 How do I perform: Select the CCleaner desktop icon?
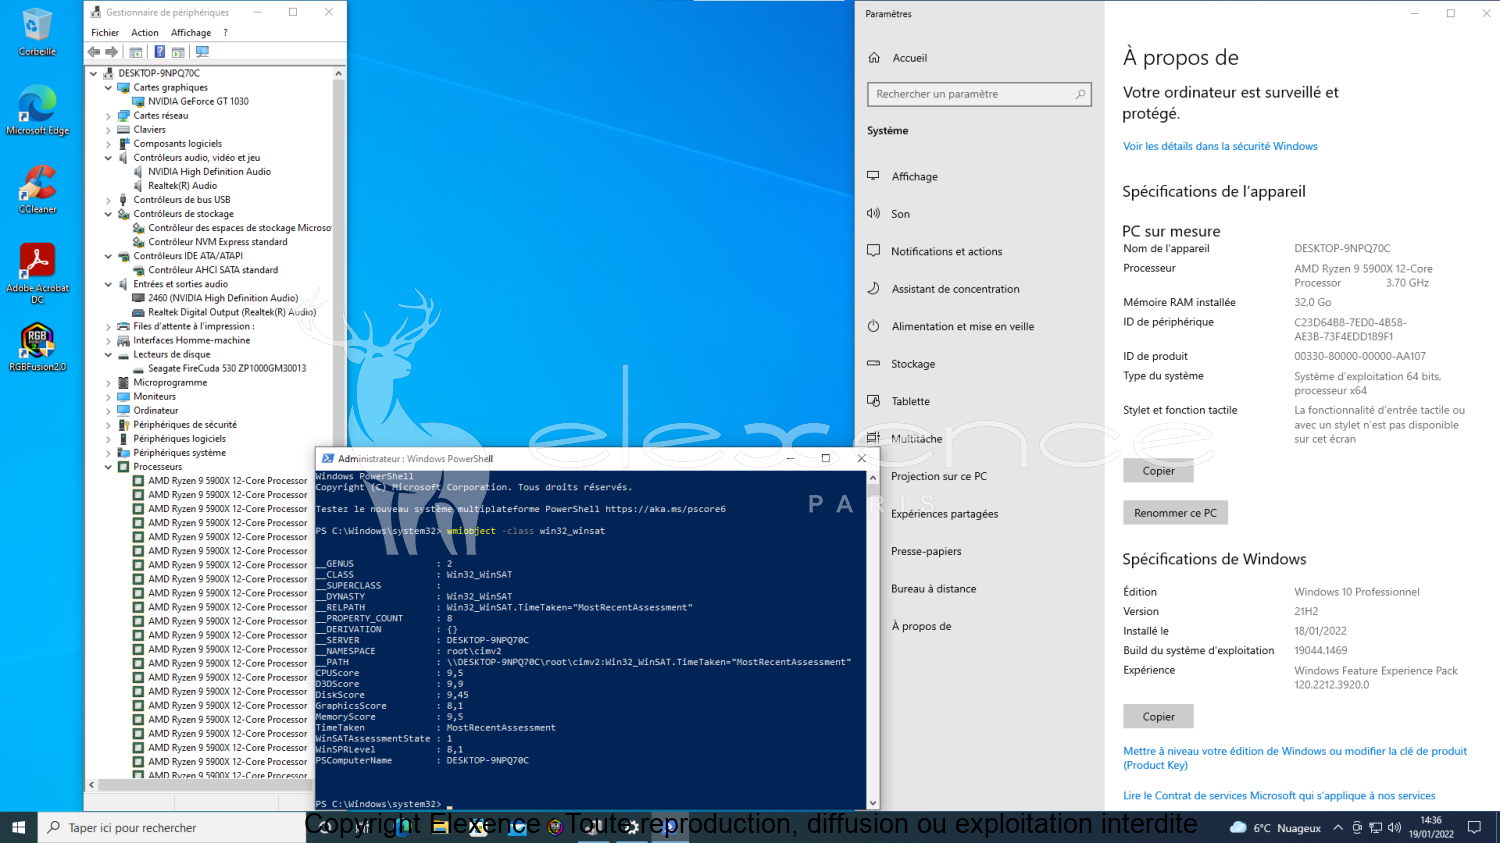tap(37, 189)
